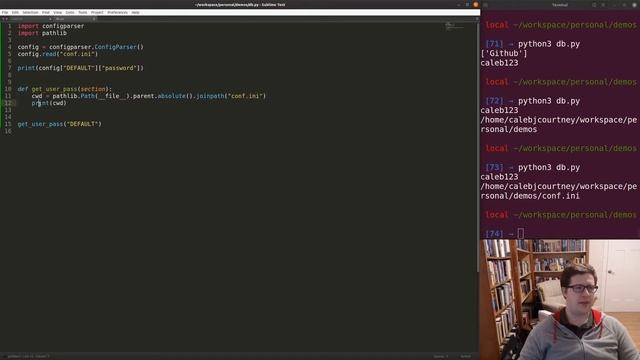Open the Find menu
Screen dimensions: 640x360
[46, 12]
